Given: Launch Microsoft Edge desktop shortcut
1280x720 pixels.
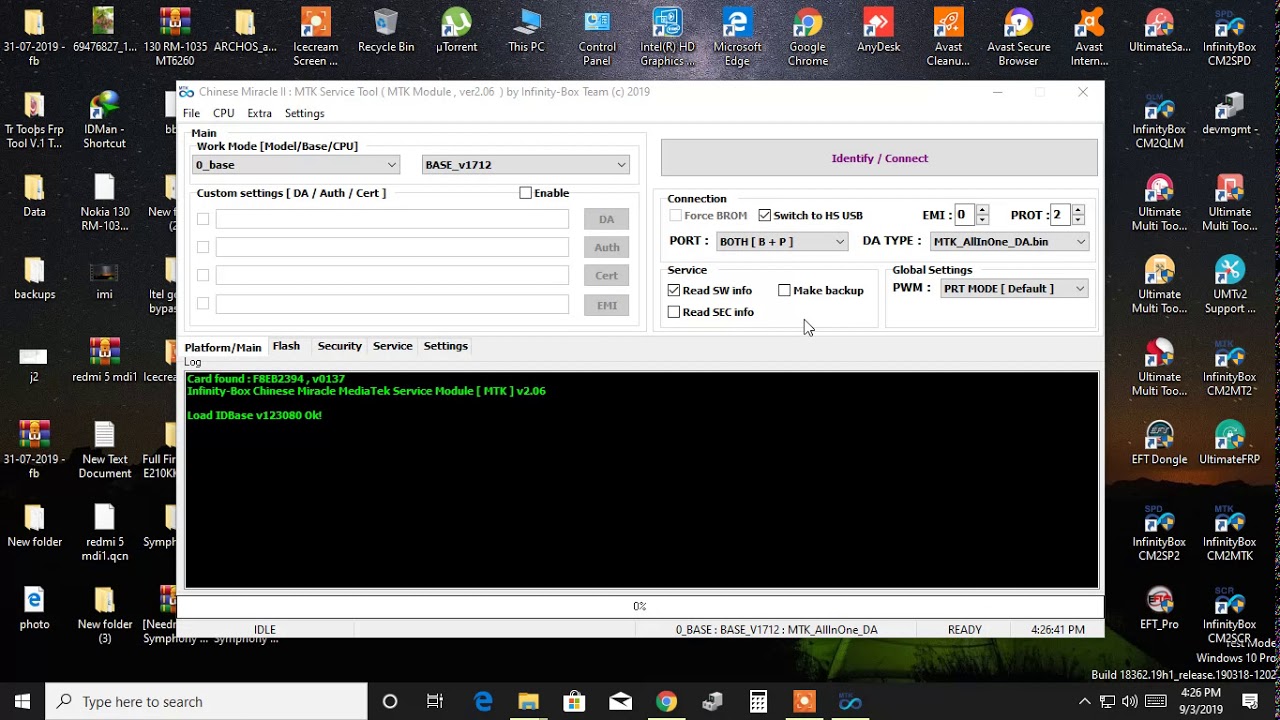Looking at the screenshot, I should pyautogui.click(x=737, y=38).
